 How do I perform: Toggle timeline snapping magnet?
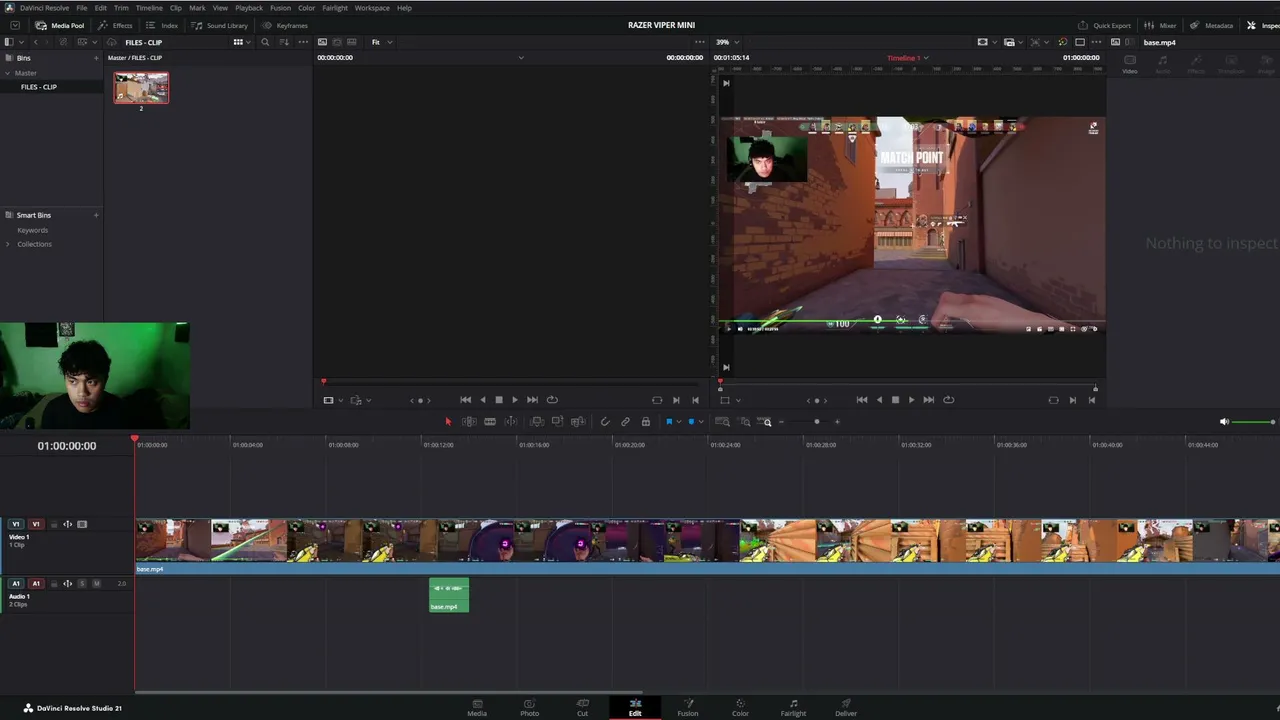604,422
